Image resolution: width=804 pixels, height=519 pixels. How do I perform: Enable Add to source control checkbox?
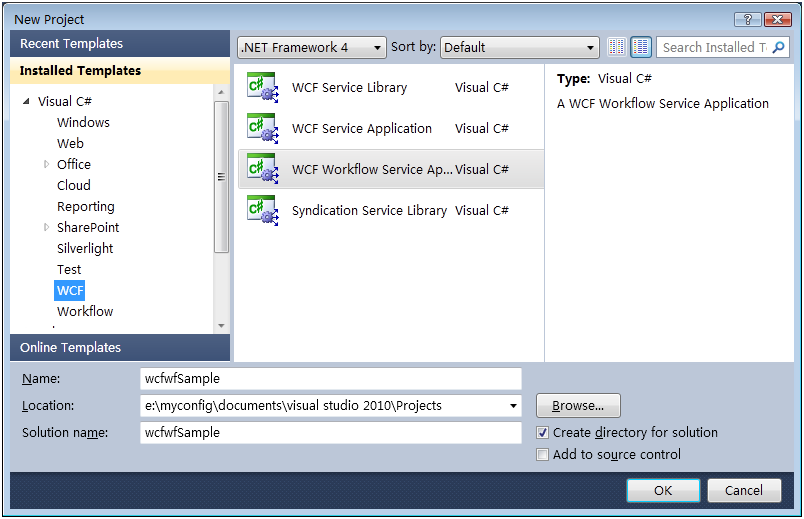(542, 454)
